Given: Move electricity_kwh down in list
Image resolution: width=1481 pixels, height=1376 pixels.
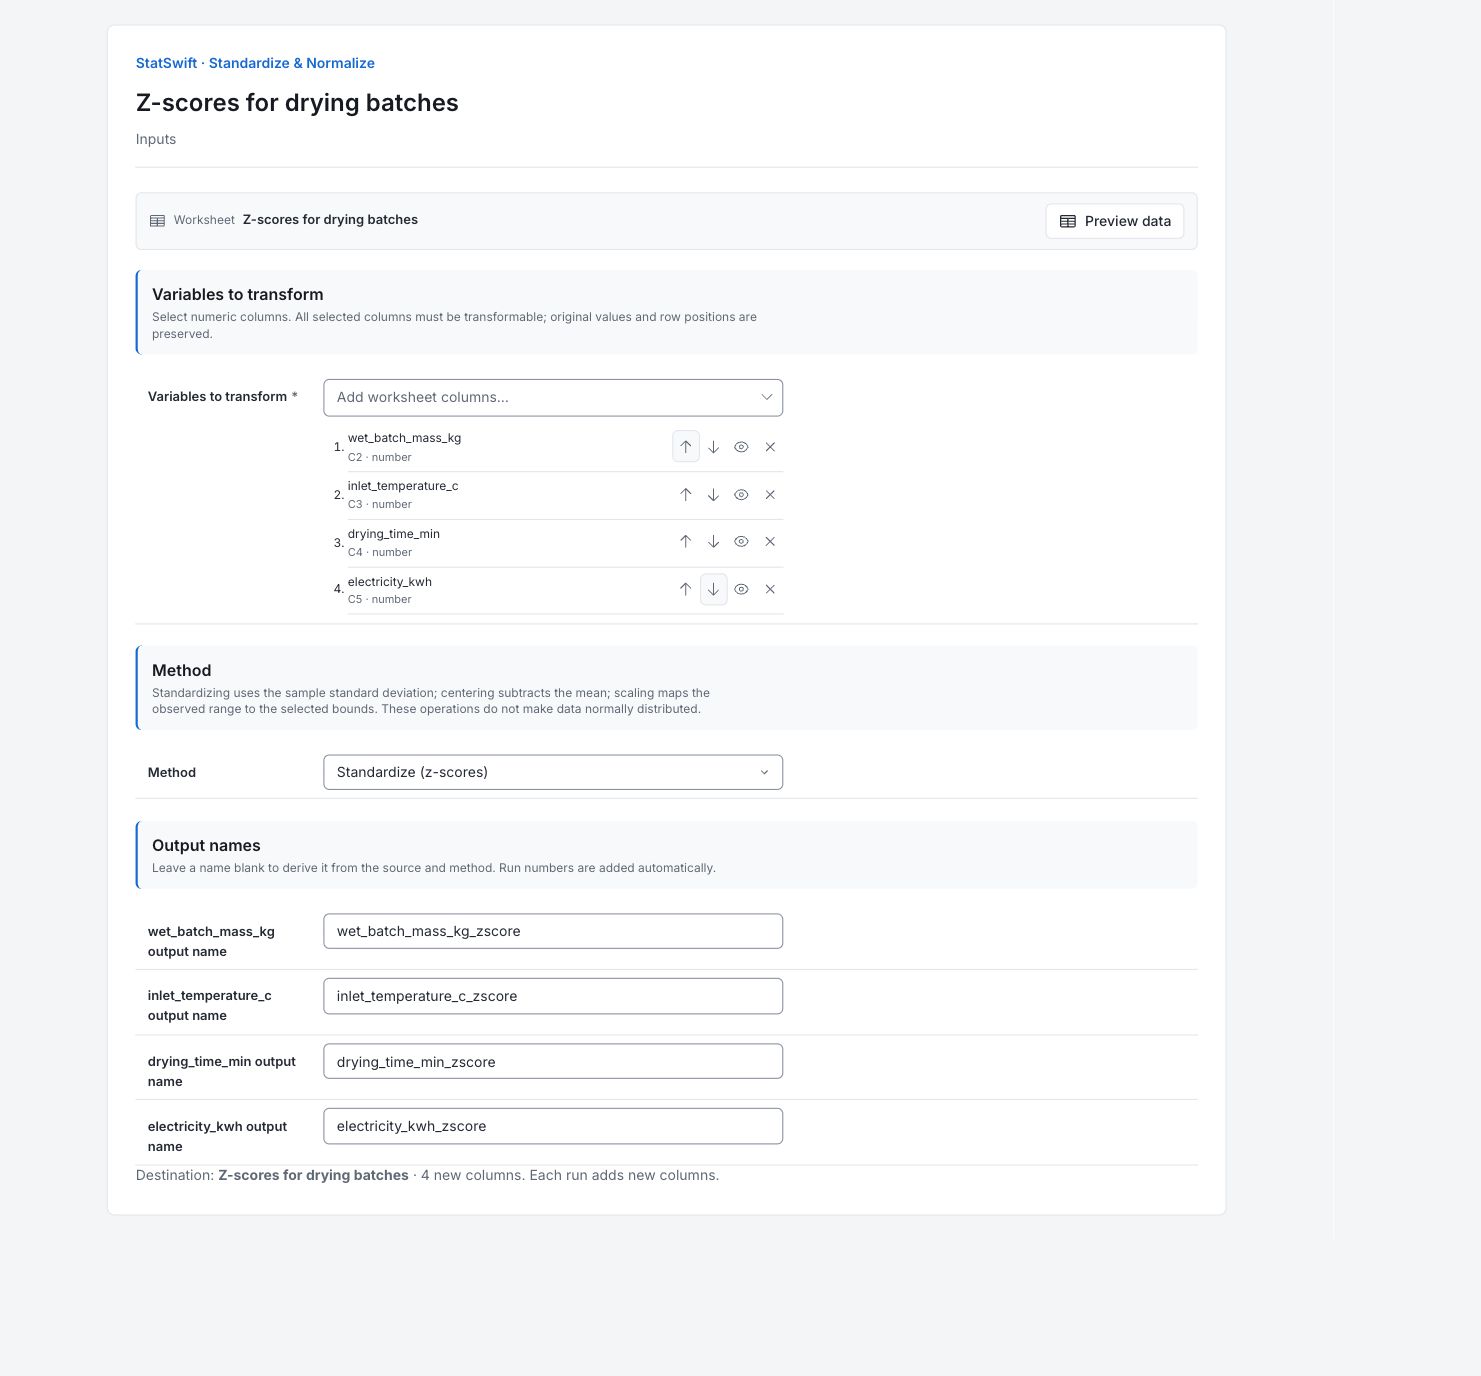Looking at the screenshot, I should pyautogui.click(x=714, y=589).
